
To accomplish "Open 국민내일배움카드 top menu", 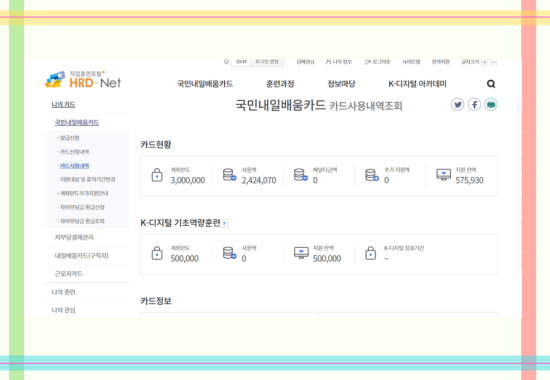I will coord(205,84).
